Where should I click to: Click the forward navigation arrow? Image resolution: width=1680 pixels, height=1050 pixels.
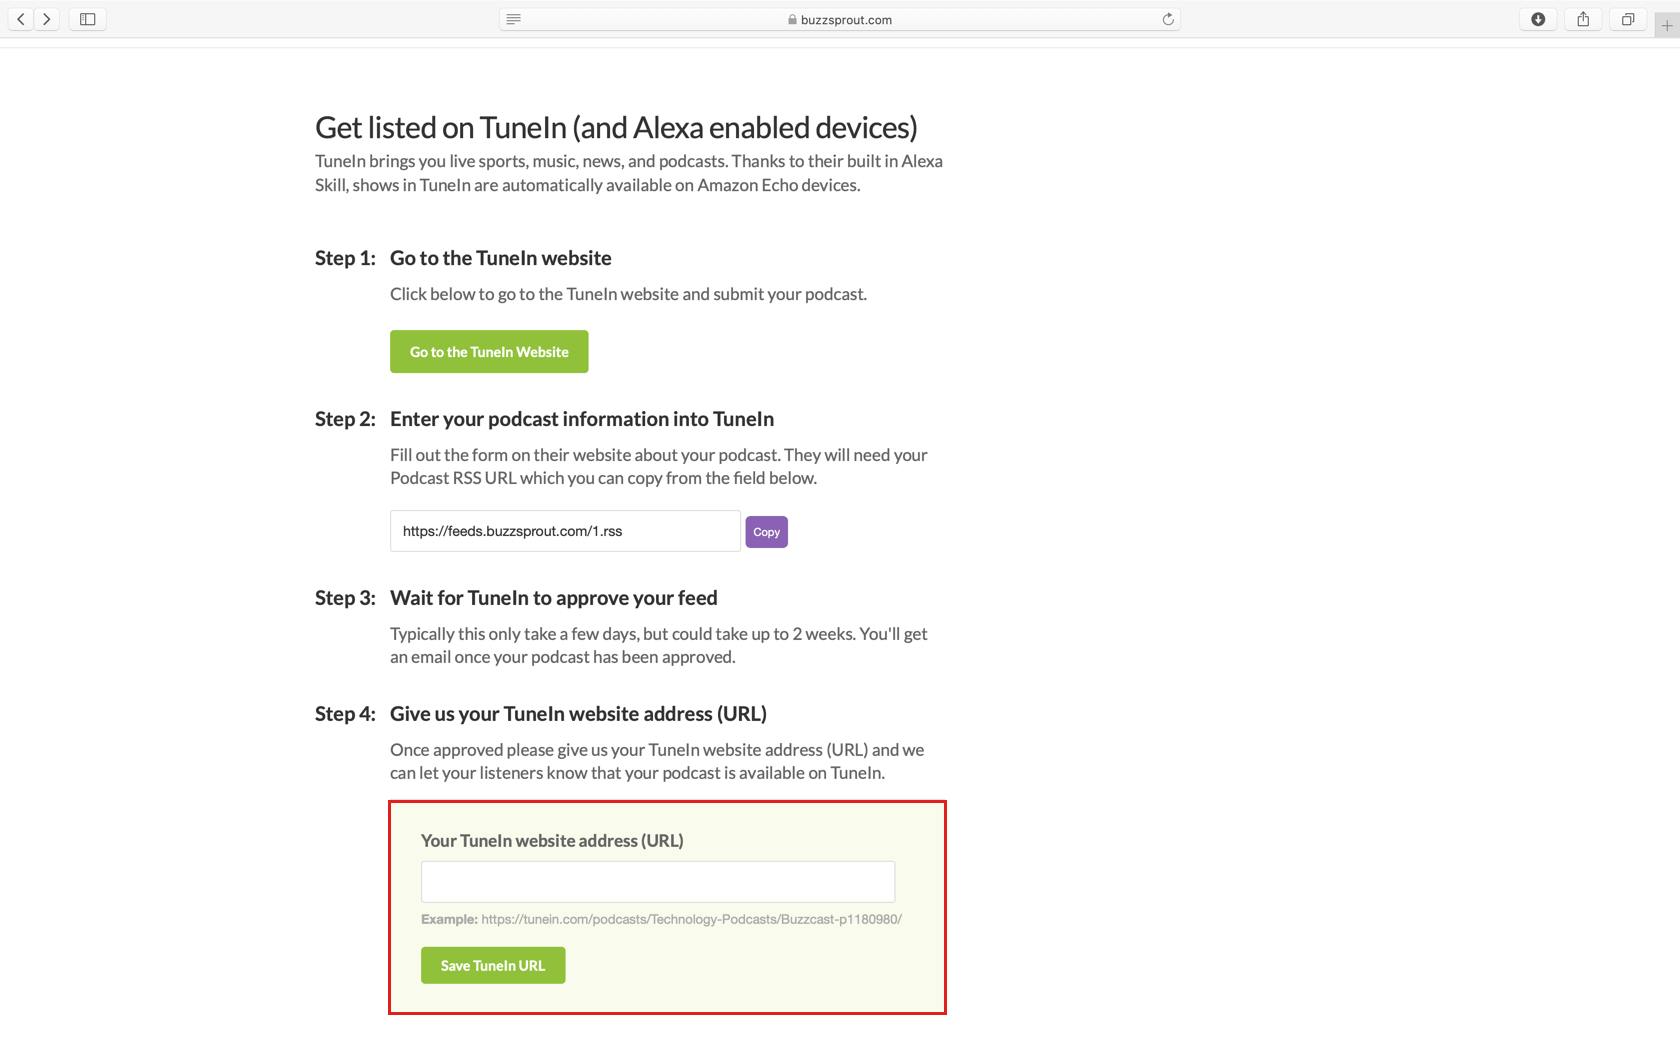tap(46, 18)
